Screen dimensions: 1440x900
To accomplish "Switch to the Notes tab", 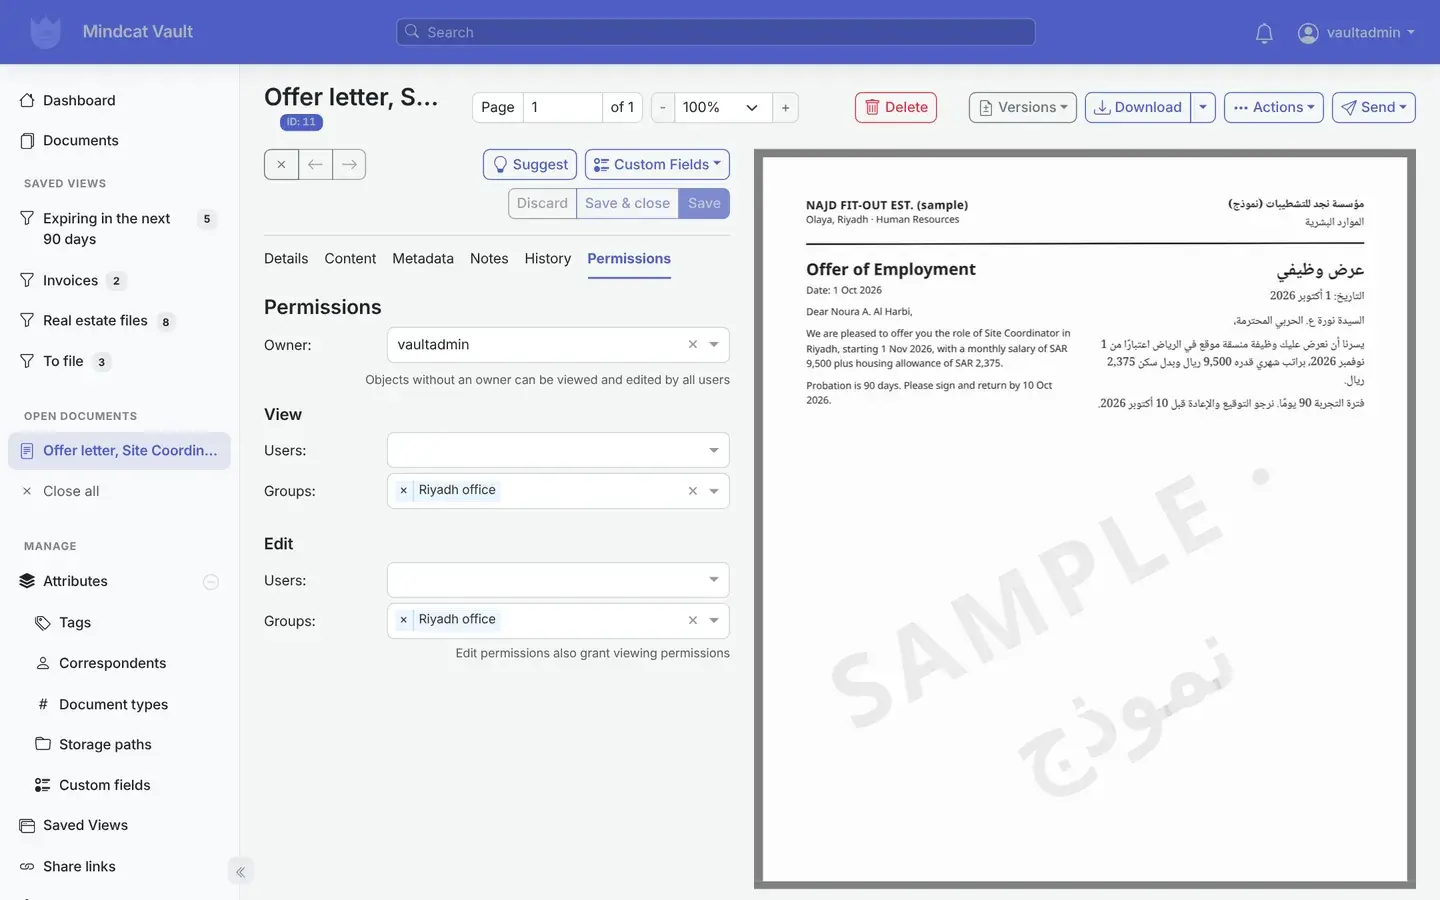I will point(489,258).
